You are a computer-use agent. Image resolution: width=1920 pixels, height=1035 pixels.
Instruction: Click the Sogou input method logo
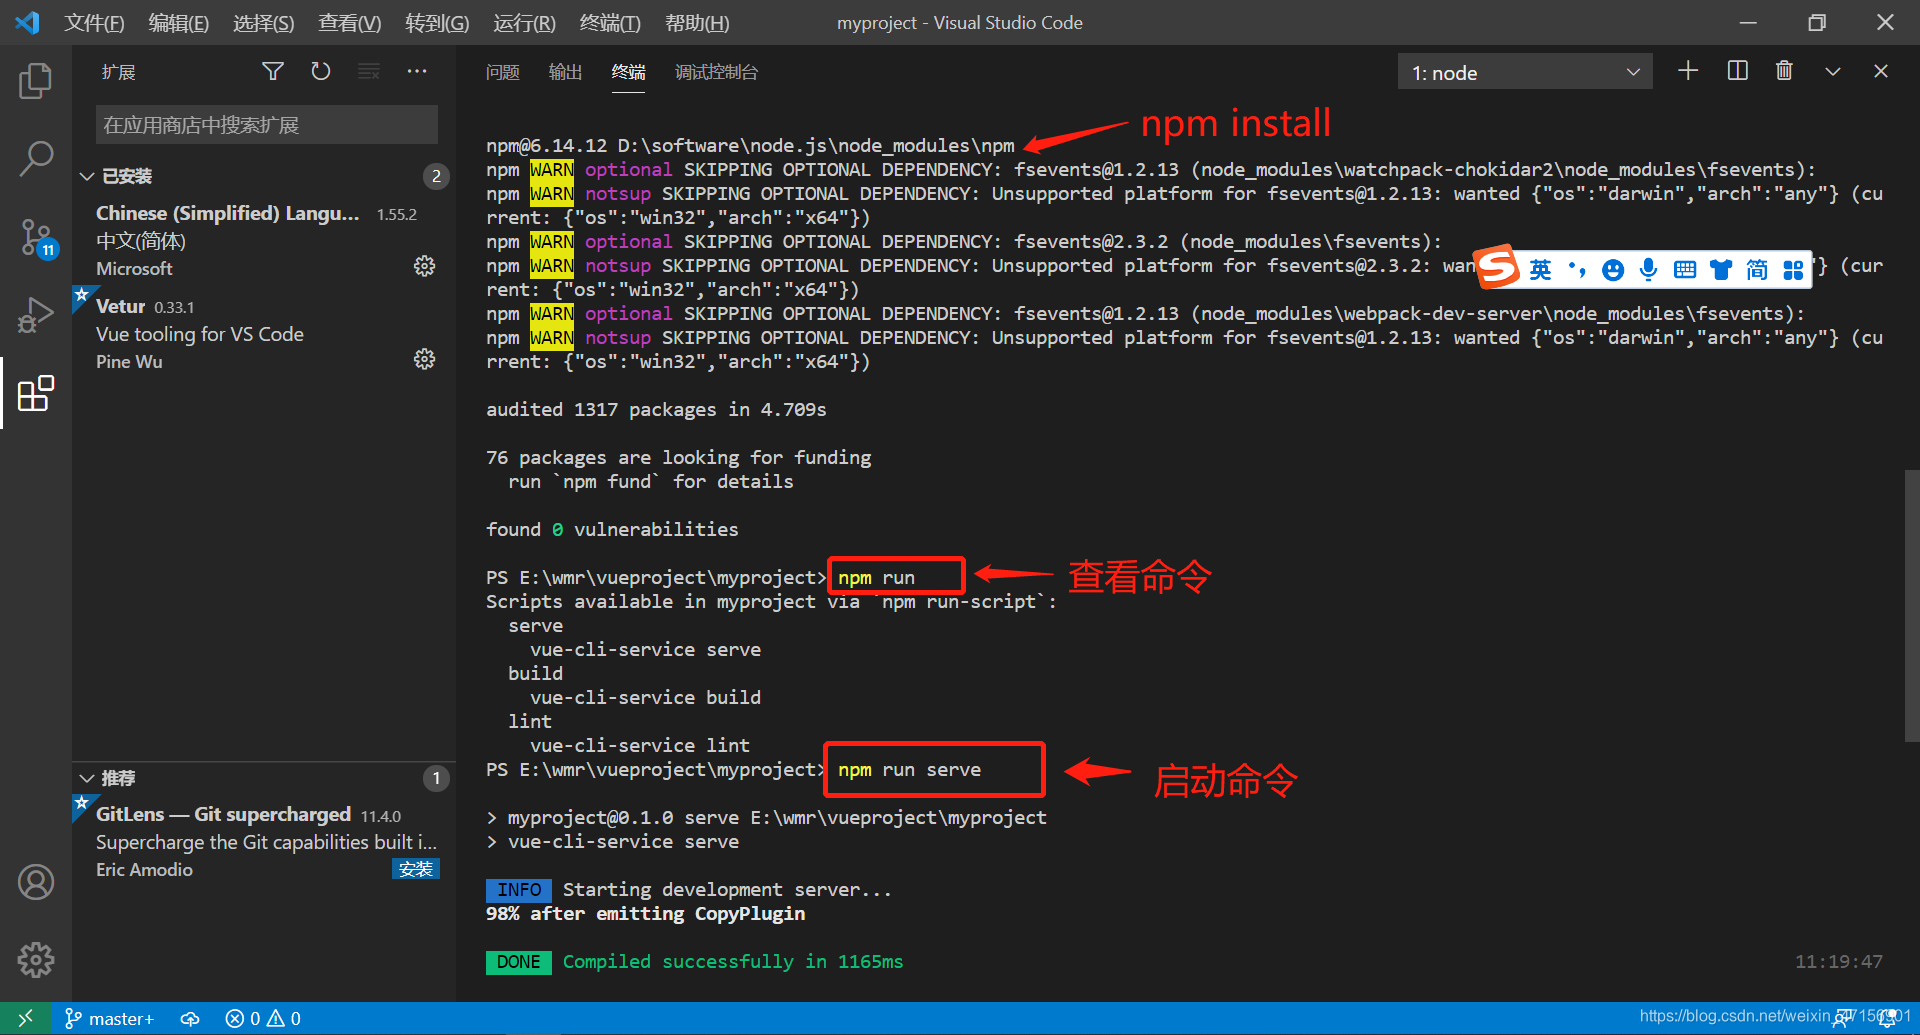(1498, 267)
